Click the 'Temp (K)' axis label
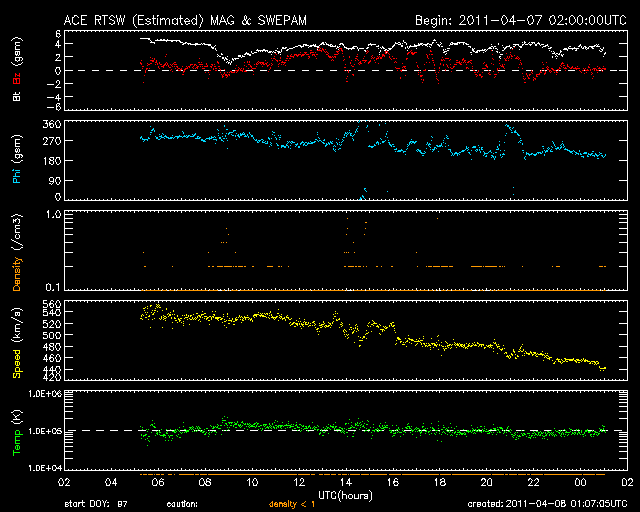The image size is (640, 512). click(x=17, y=432)
